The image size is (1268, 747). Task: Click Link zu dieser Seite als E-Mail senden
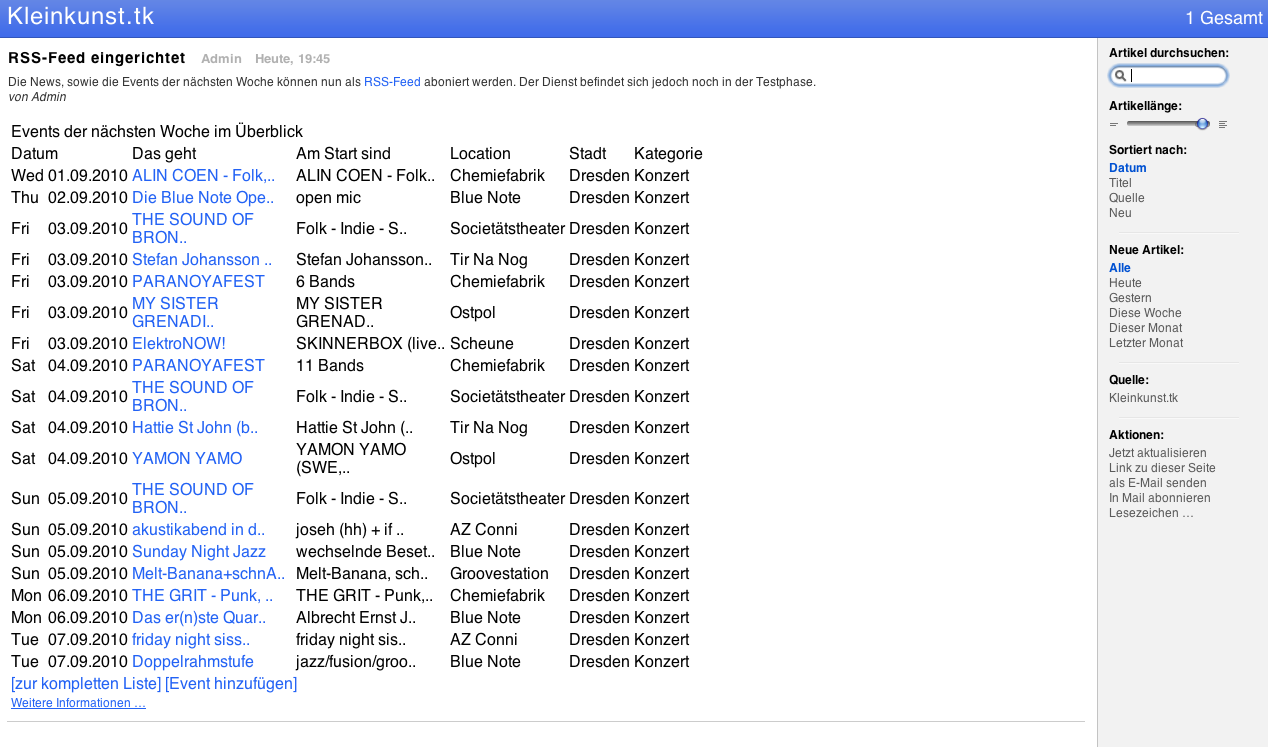tap(1162, 475)
